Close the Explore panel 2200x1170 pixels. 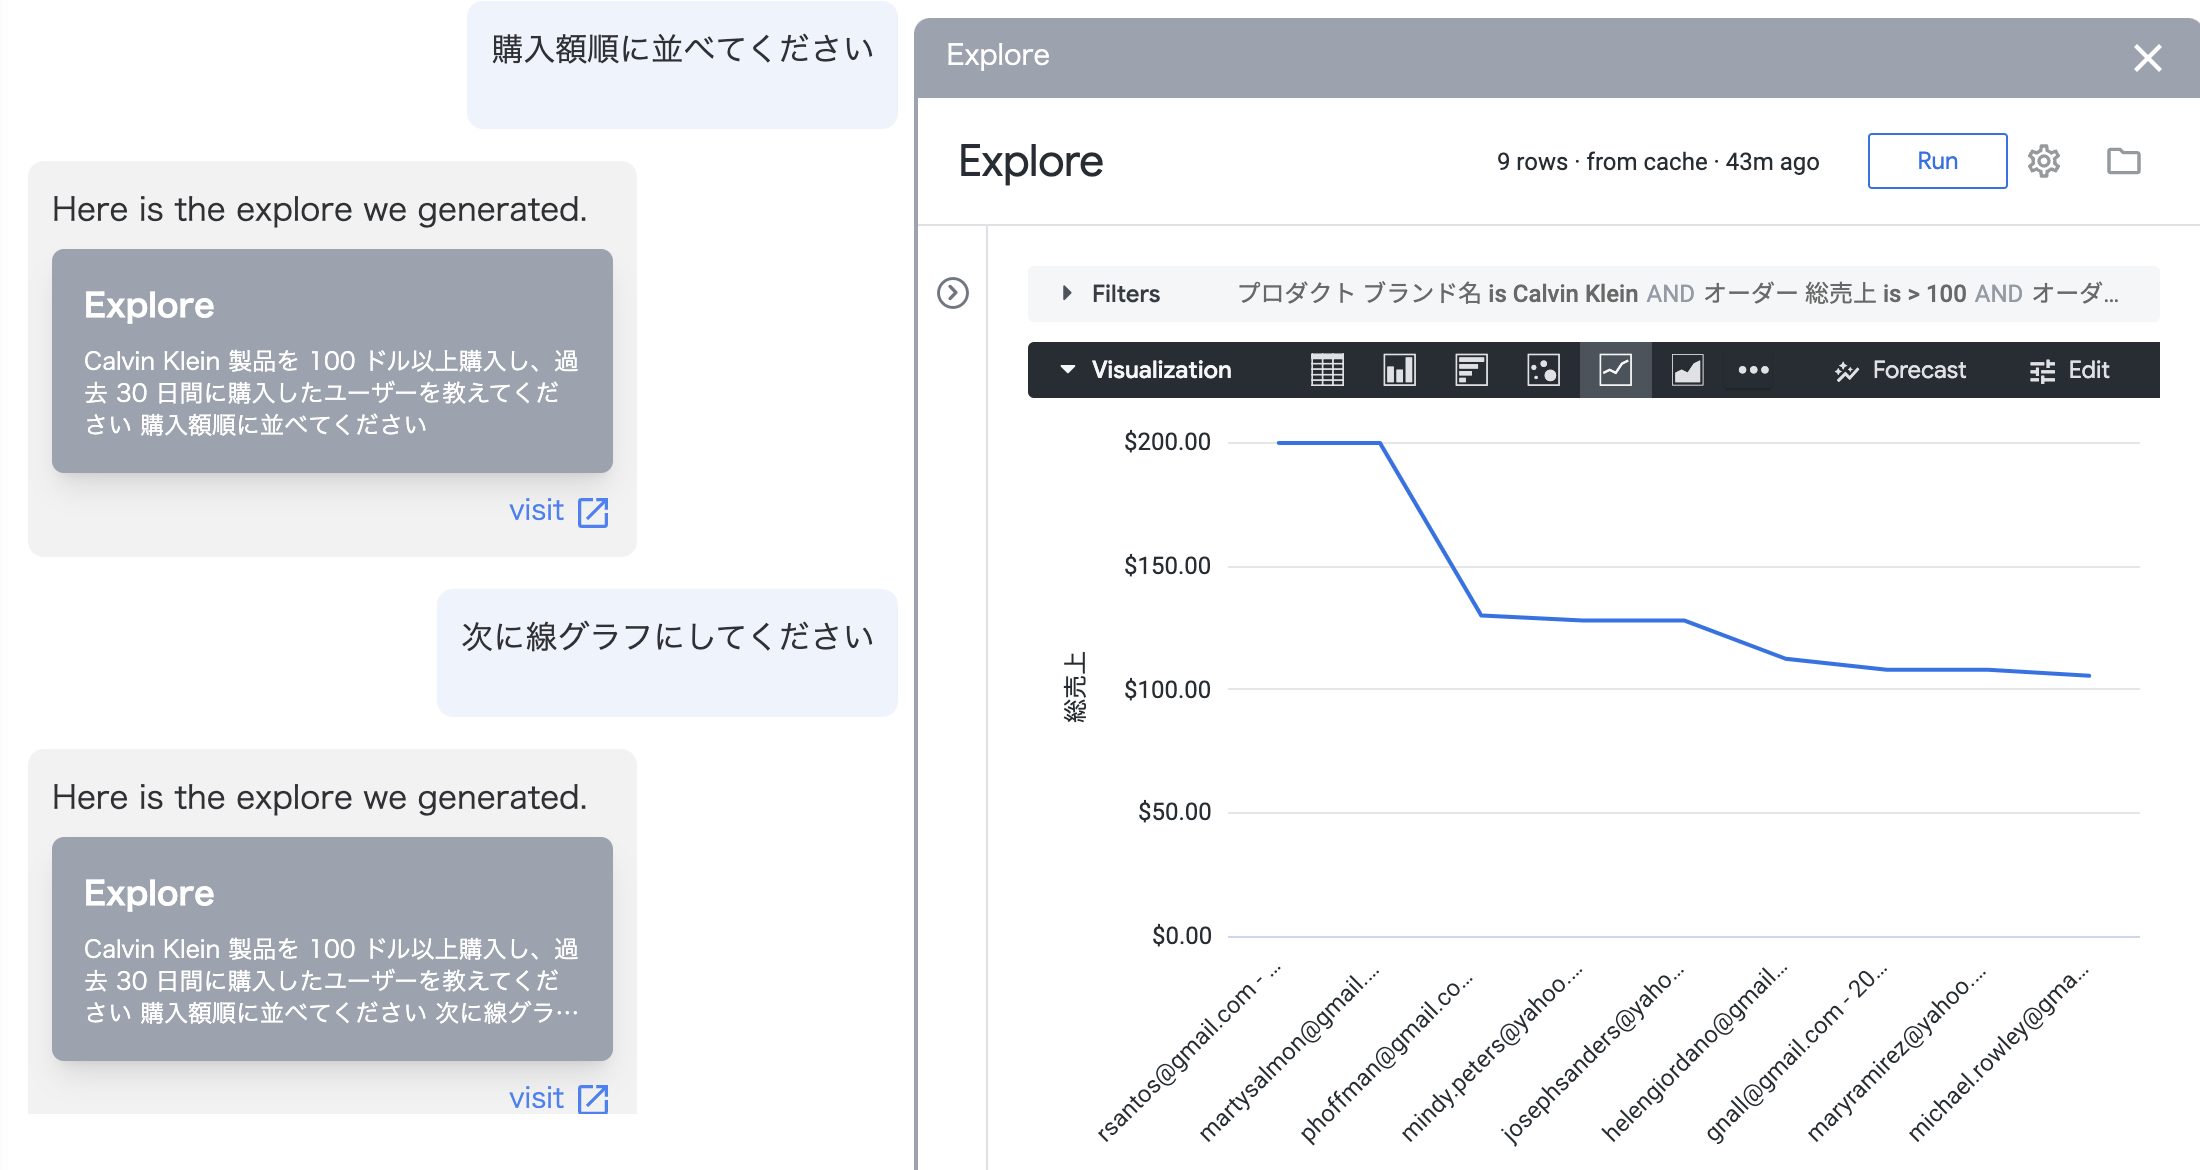2147,57
